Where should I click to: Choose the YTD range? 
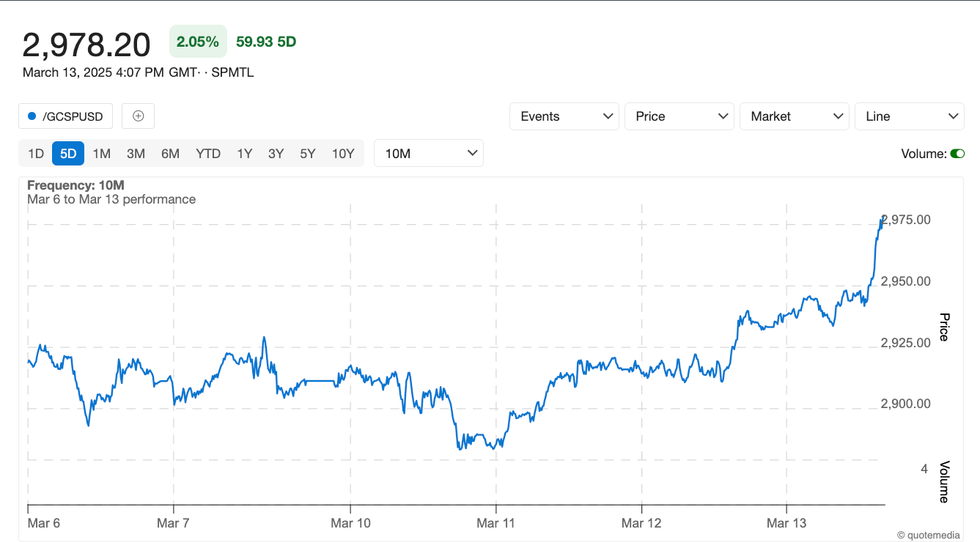[x=208, y=153]
